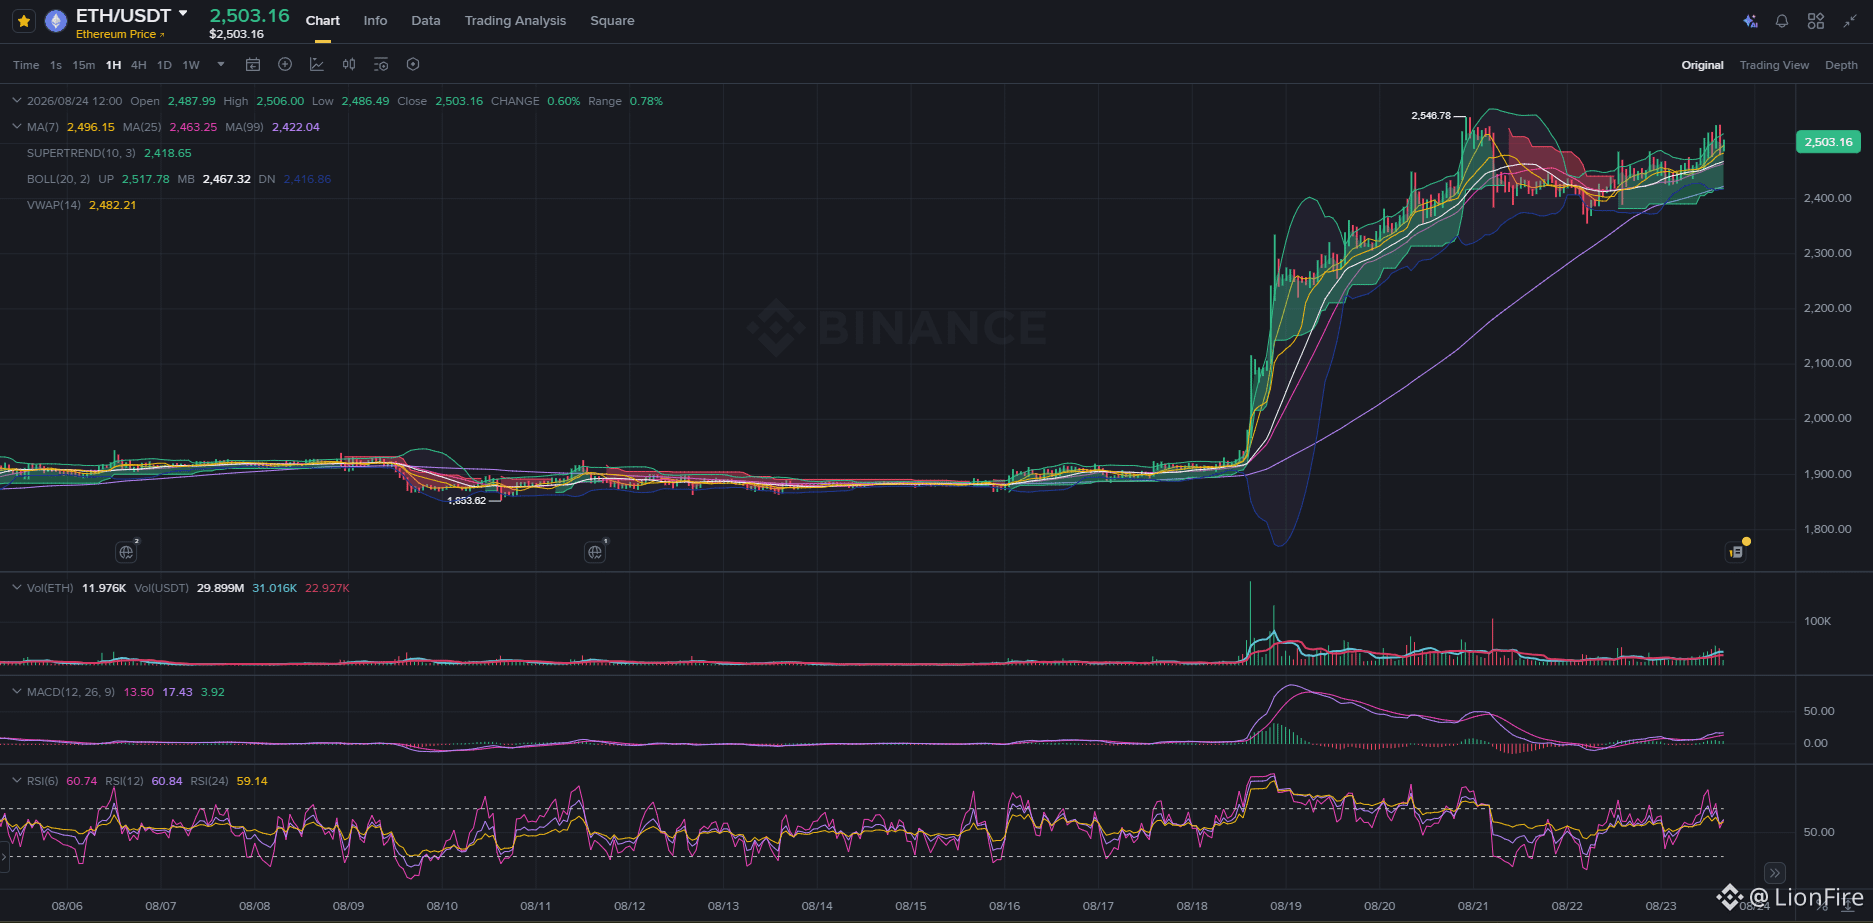Expand the more intervals dropdown arrow
Viewport: 1873px width, 923px height.
[221, 65]
